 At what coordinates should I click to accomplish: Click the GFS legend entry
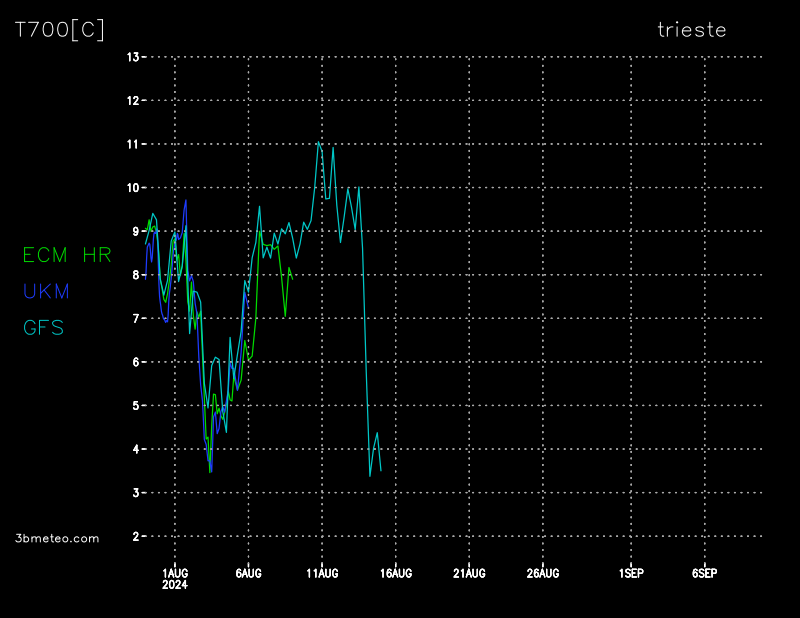pyautogui.click(x=43, y=327)
